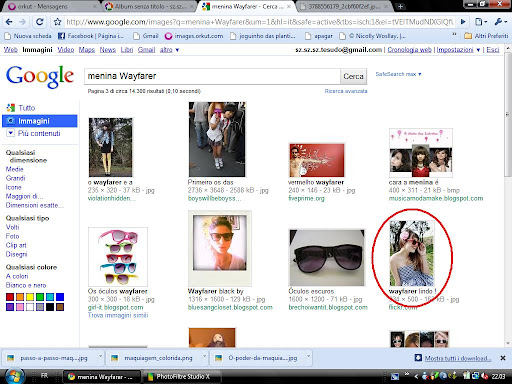512x384 pixels.
Task: Go back with the browser back arrow
Action: click(x=9, y=22)
